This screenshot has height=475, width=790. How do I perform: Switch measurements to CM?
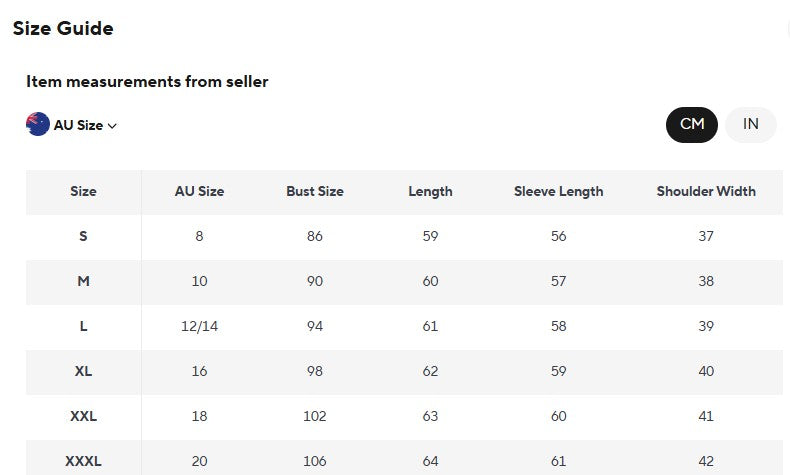coord(692,124)
